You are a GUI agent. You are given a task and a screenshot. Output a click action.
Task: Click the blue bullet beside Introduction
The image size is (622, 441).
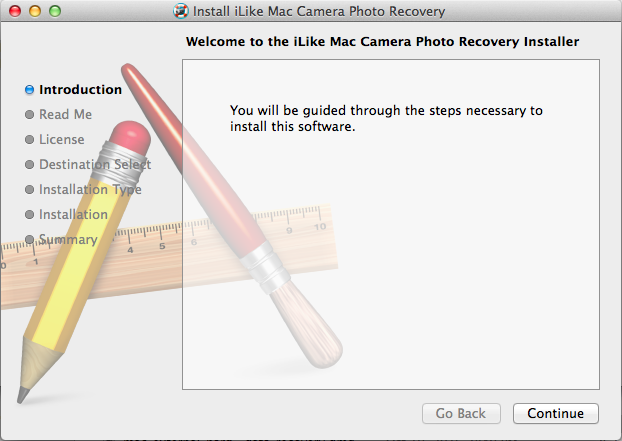coord(30,90)
